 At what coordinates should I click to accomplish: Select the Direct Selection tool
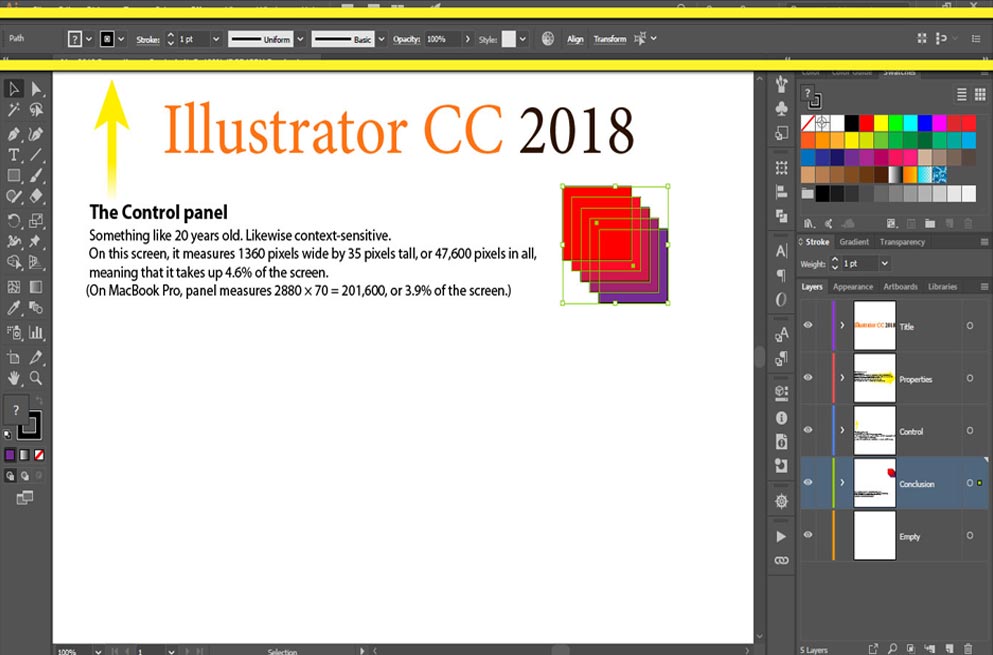click(36, 89)
